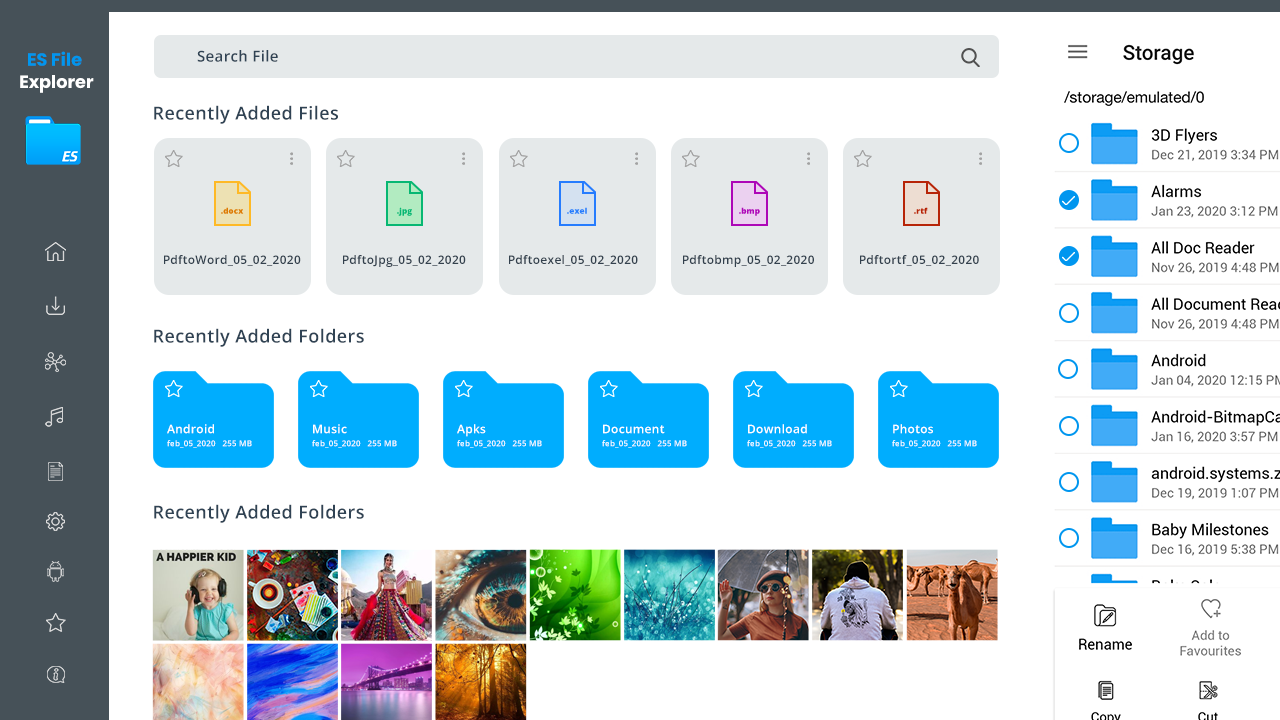Click into the Search File field
Image resolution: width=1280 pixels, height=720 pixels.
[x=560, y=57]
